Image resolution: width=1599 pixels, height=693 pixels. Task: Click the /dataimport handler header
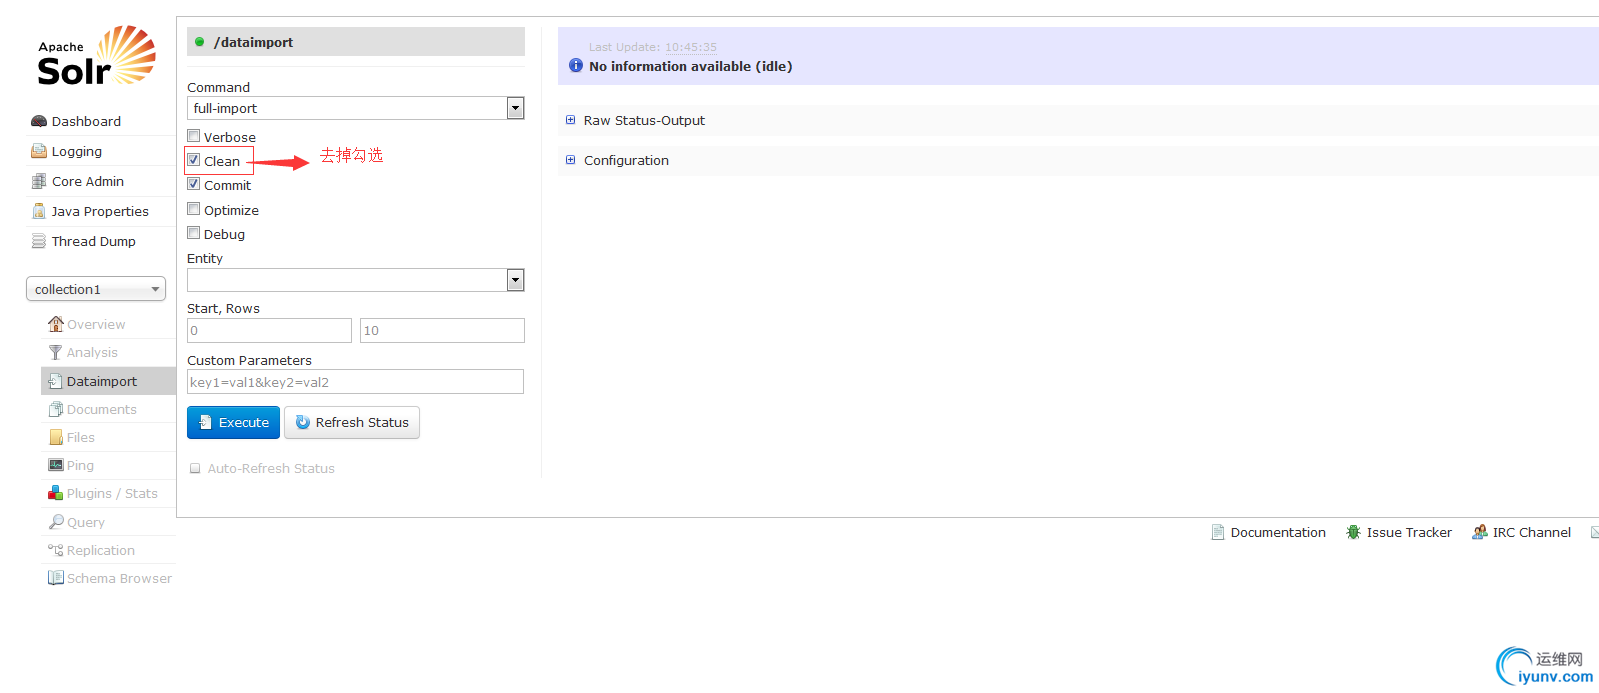pyautogui.click(x=356, y=42)
